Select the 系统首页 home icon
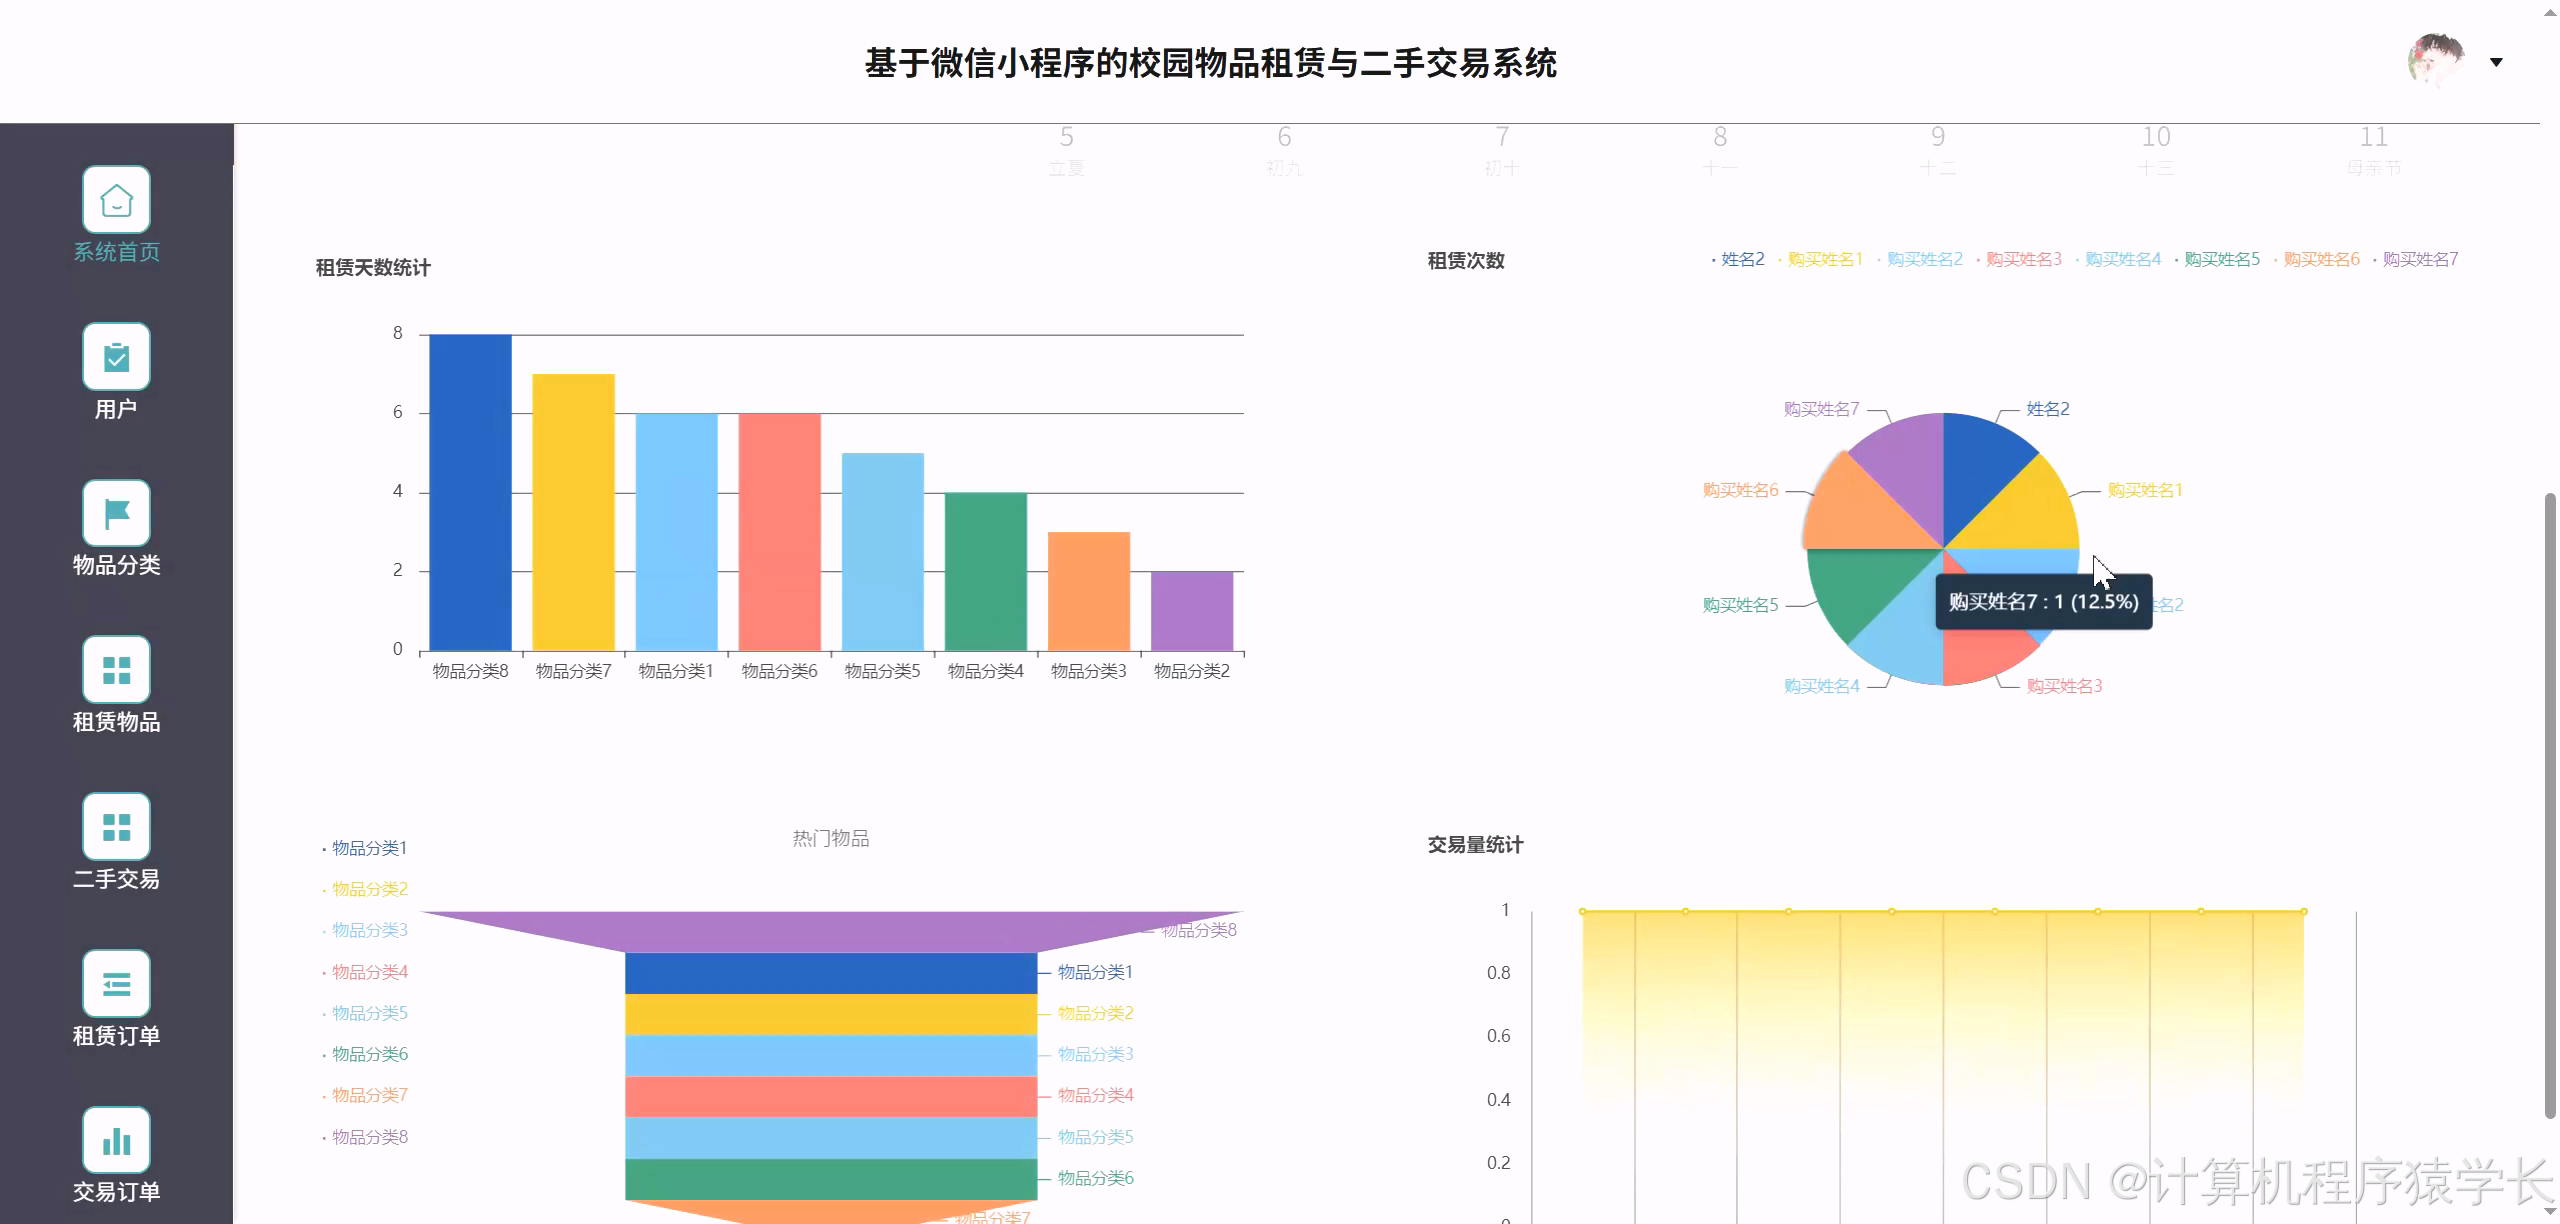Viewport: 2560px width, 1224px height. 116,199
